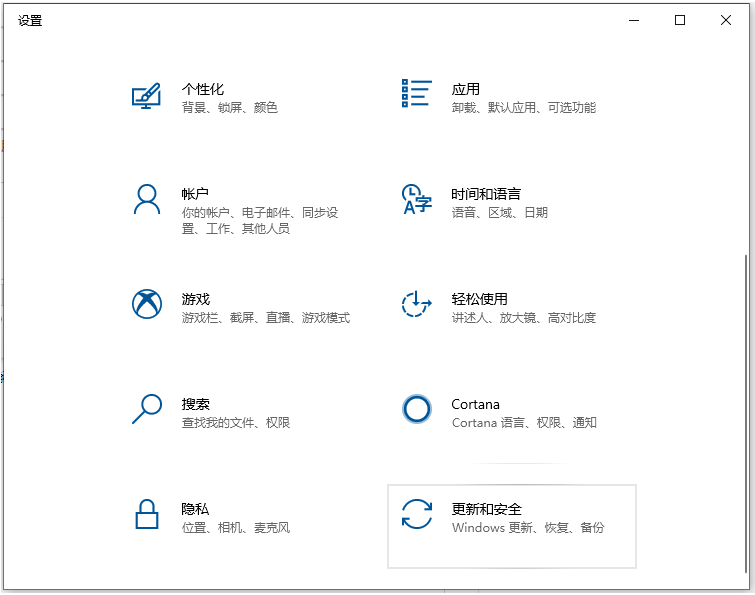Click the Time and Language (时间和语言) icon
Screen dimensions: 755x595
pyautogui.click(x=416, y=199)
